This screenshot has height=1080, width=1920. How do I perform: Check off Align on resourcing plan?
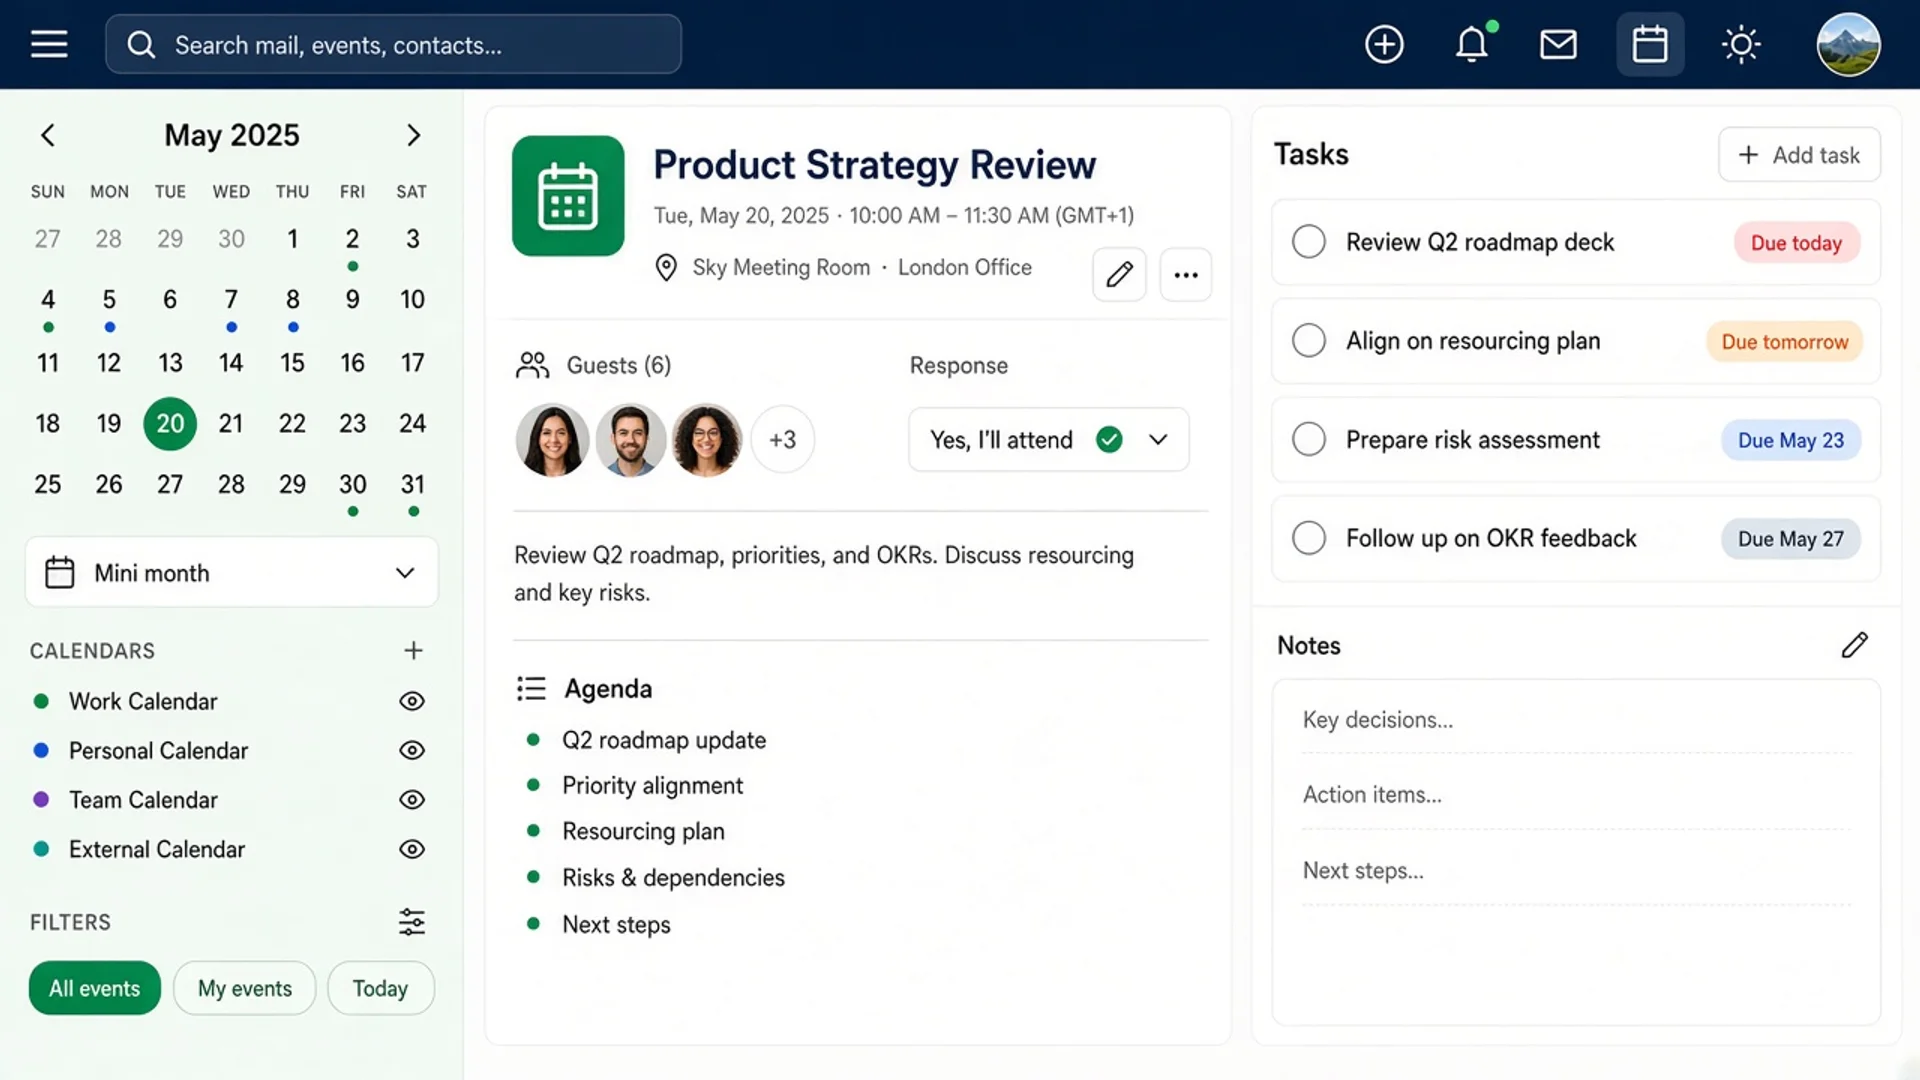pyautogui.click(x=1309, y=341)
